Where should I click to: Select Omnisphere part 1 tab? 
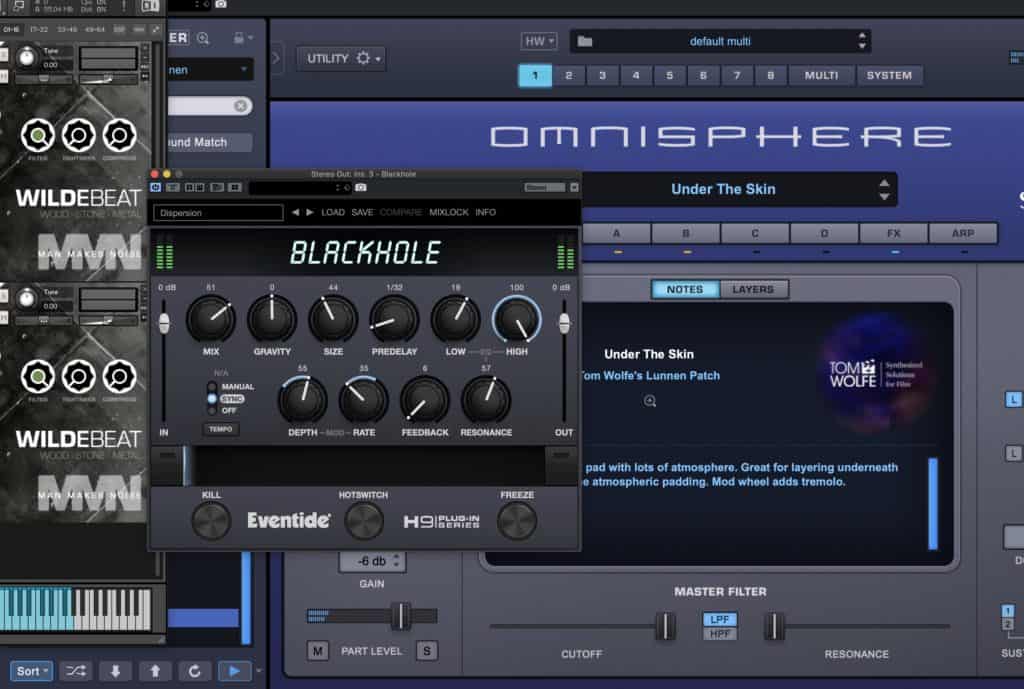point(535,75)
